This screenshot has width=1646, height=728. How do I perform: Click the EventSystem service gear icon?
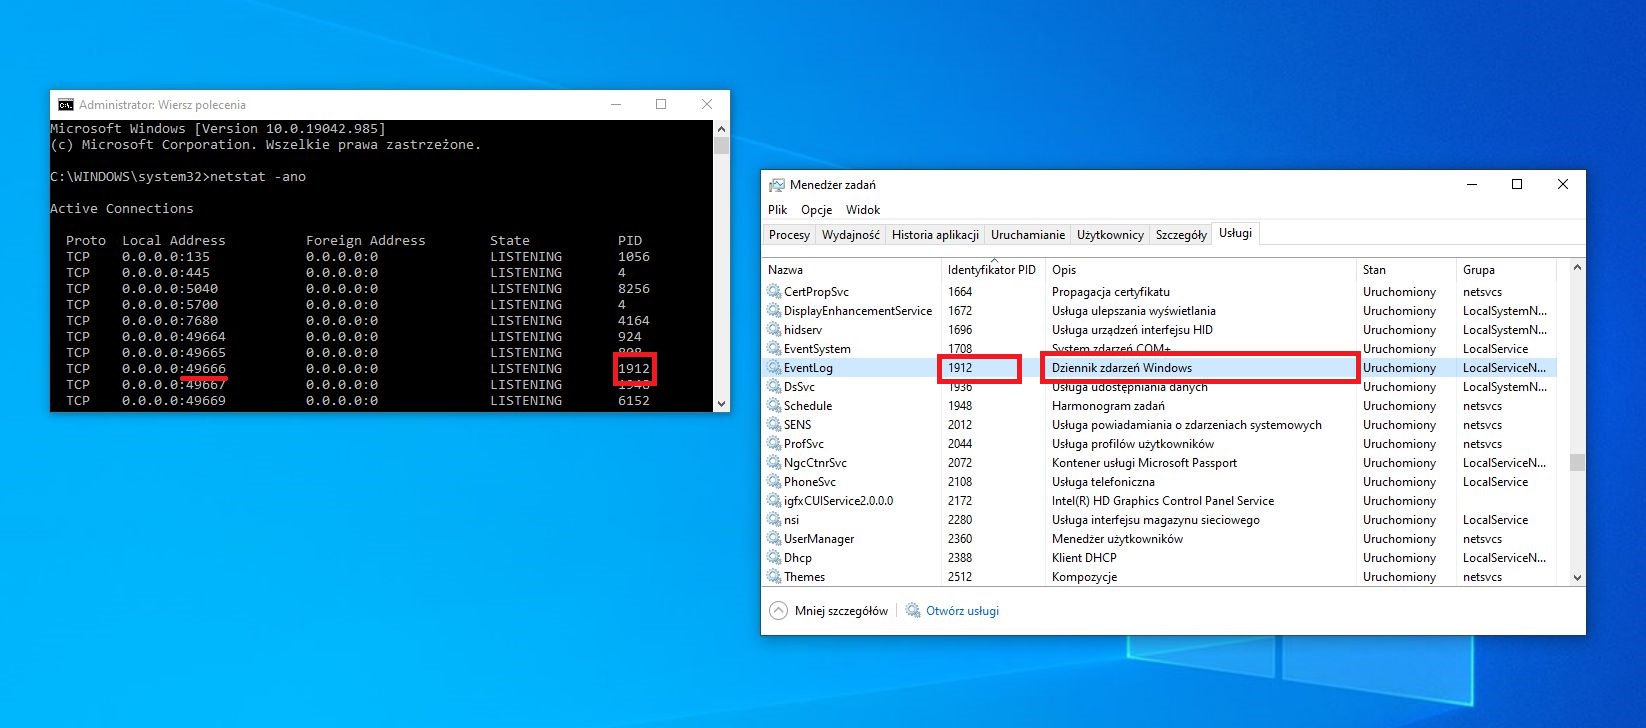point(774,349)
